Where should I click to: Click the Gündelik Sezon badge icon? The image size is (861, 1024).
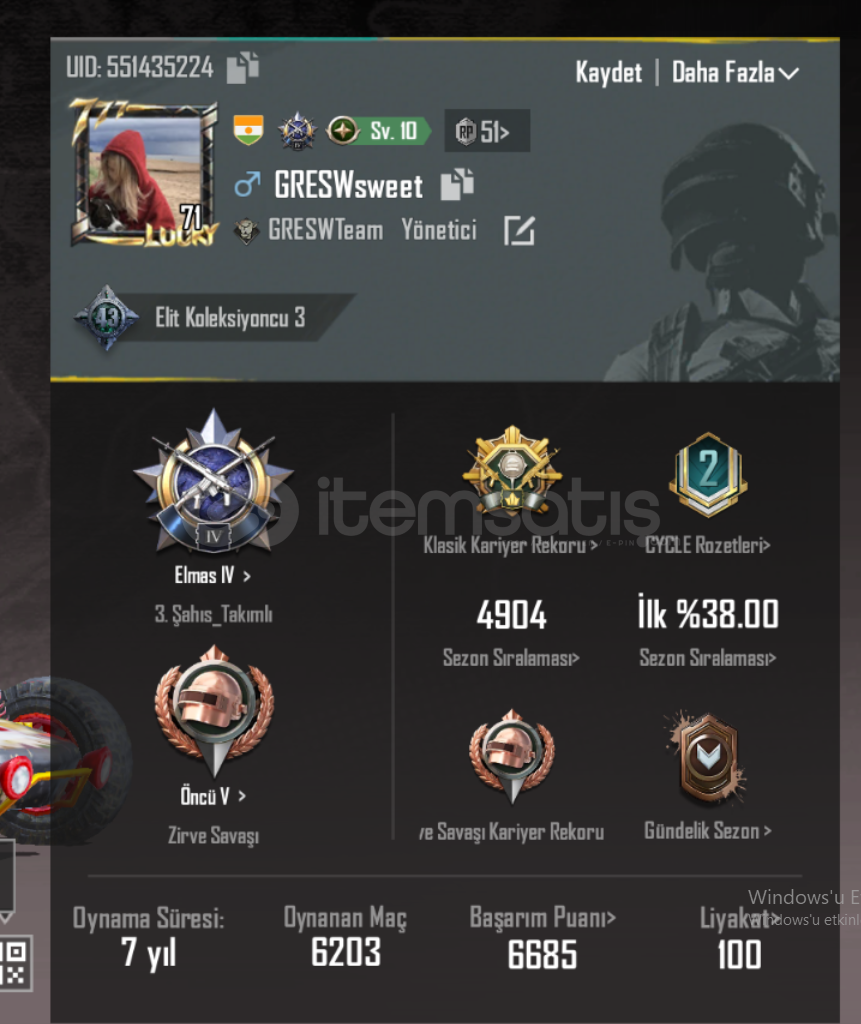pos(707,758)
